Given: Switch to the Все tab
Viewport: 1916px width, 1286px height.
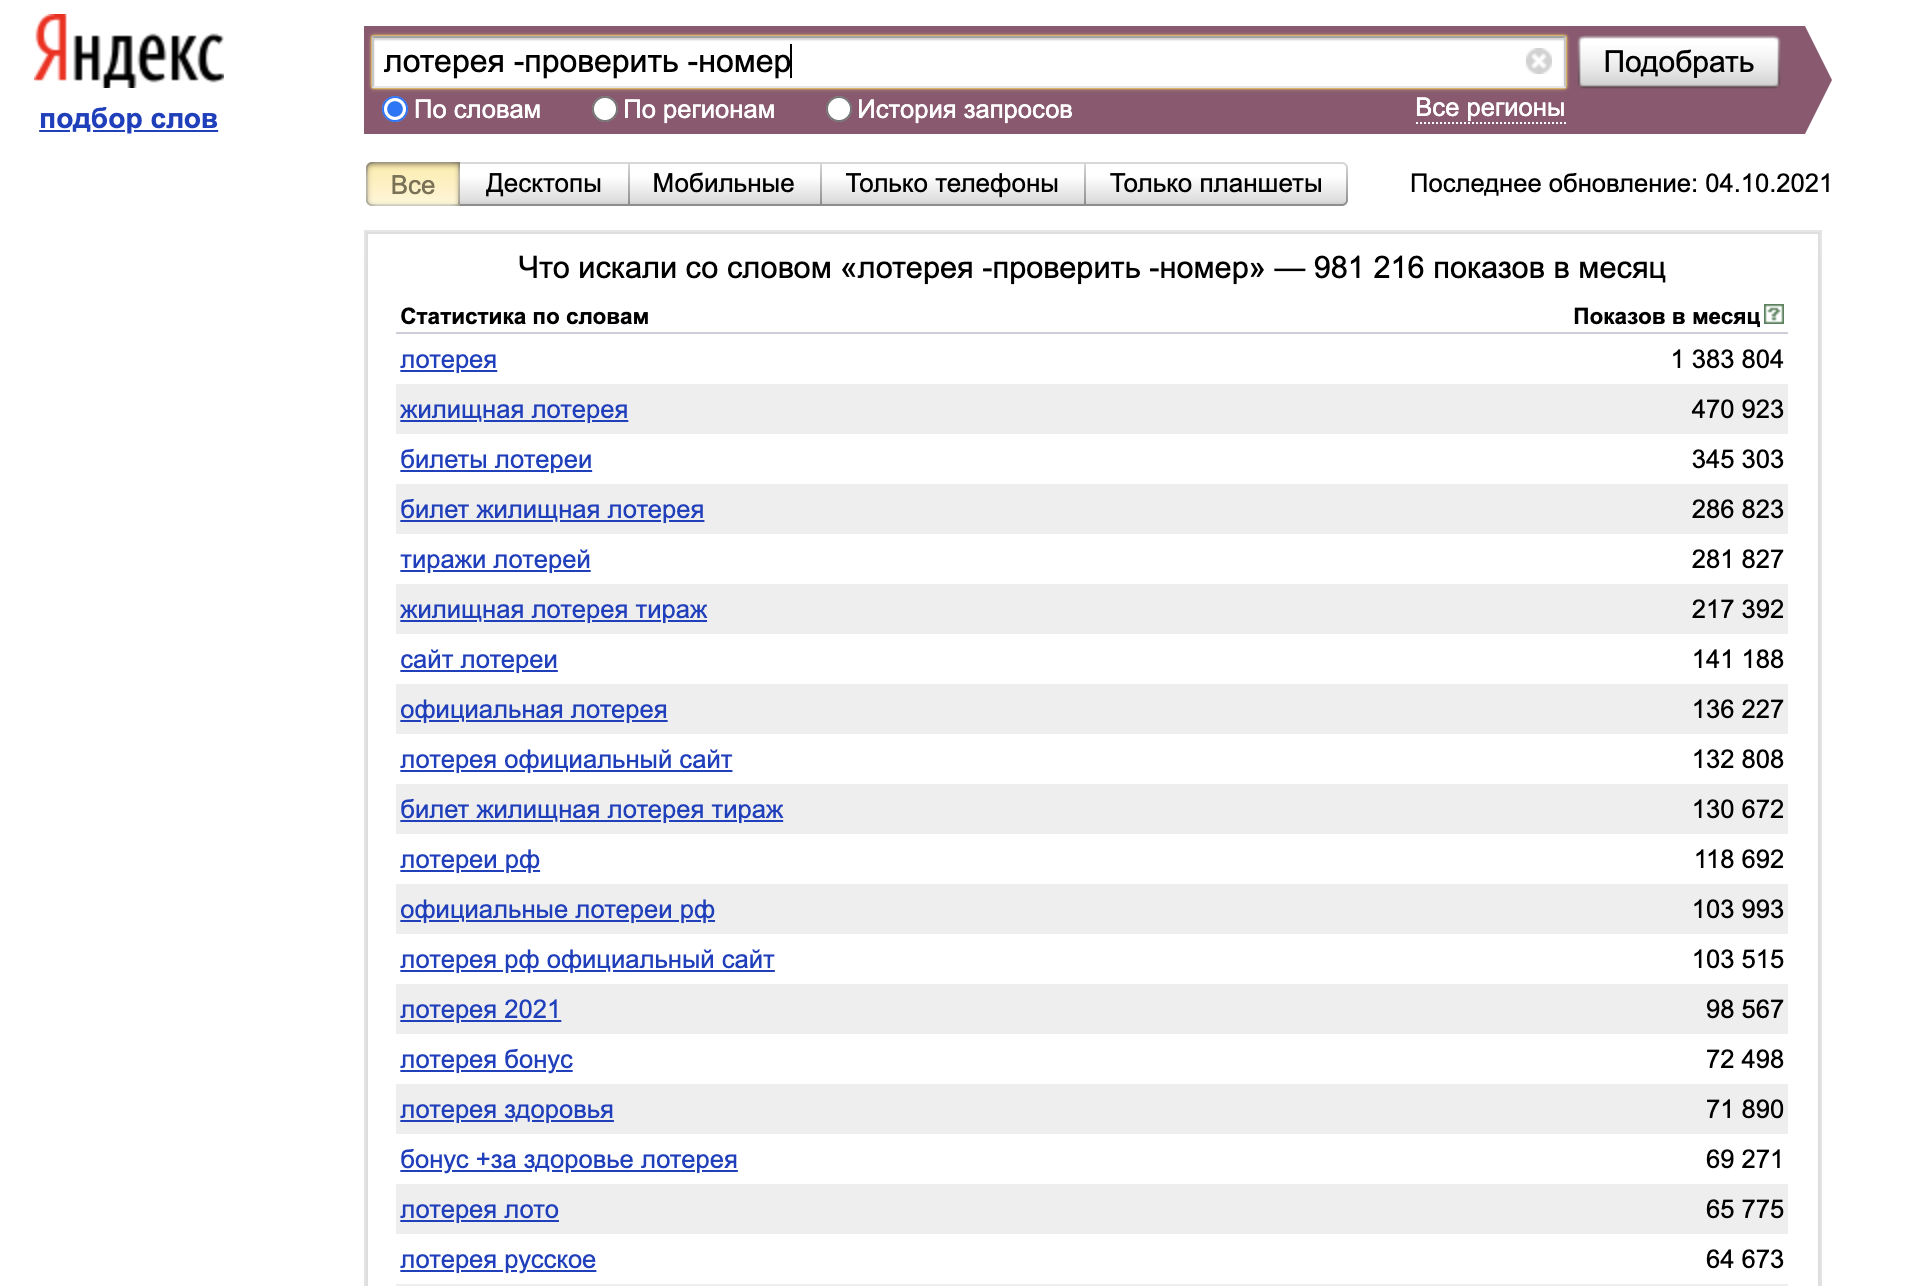Looking at the screenshot, I should coord(413,184).
